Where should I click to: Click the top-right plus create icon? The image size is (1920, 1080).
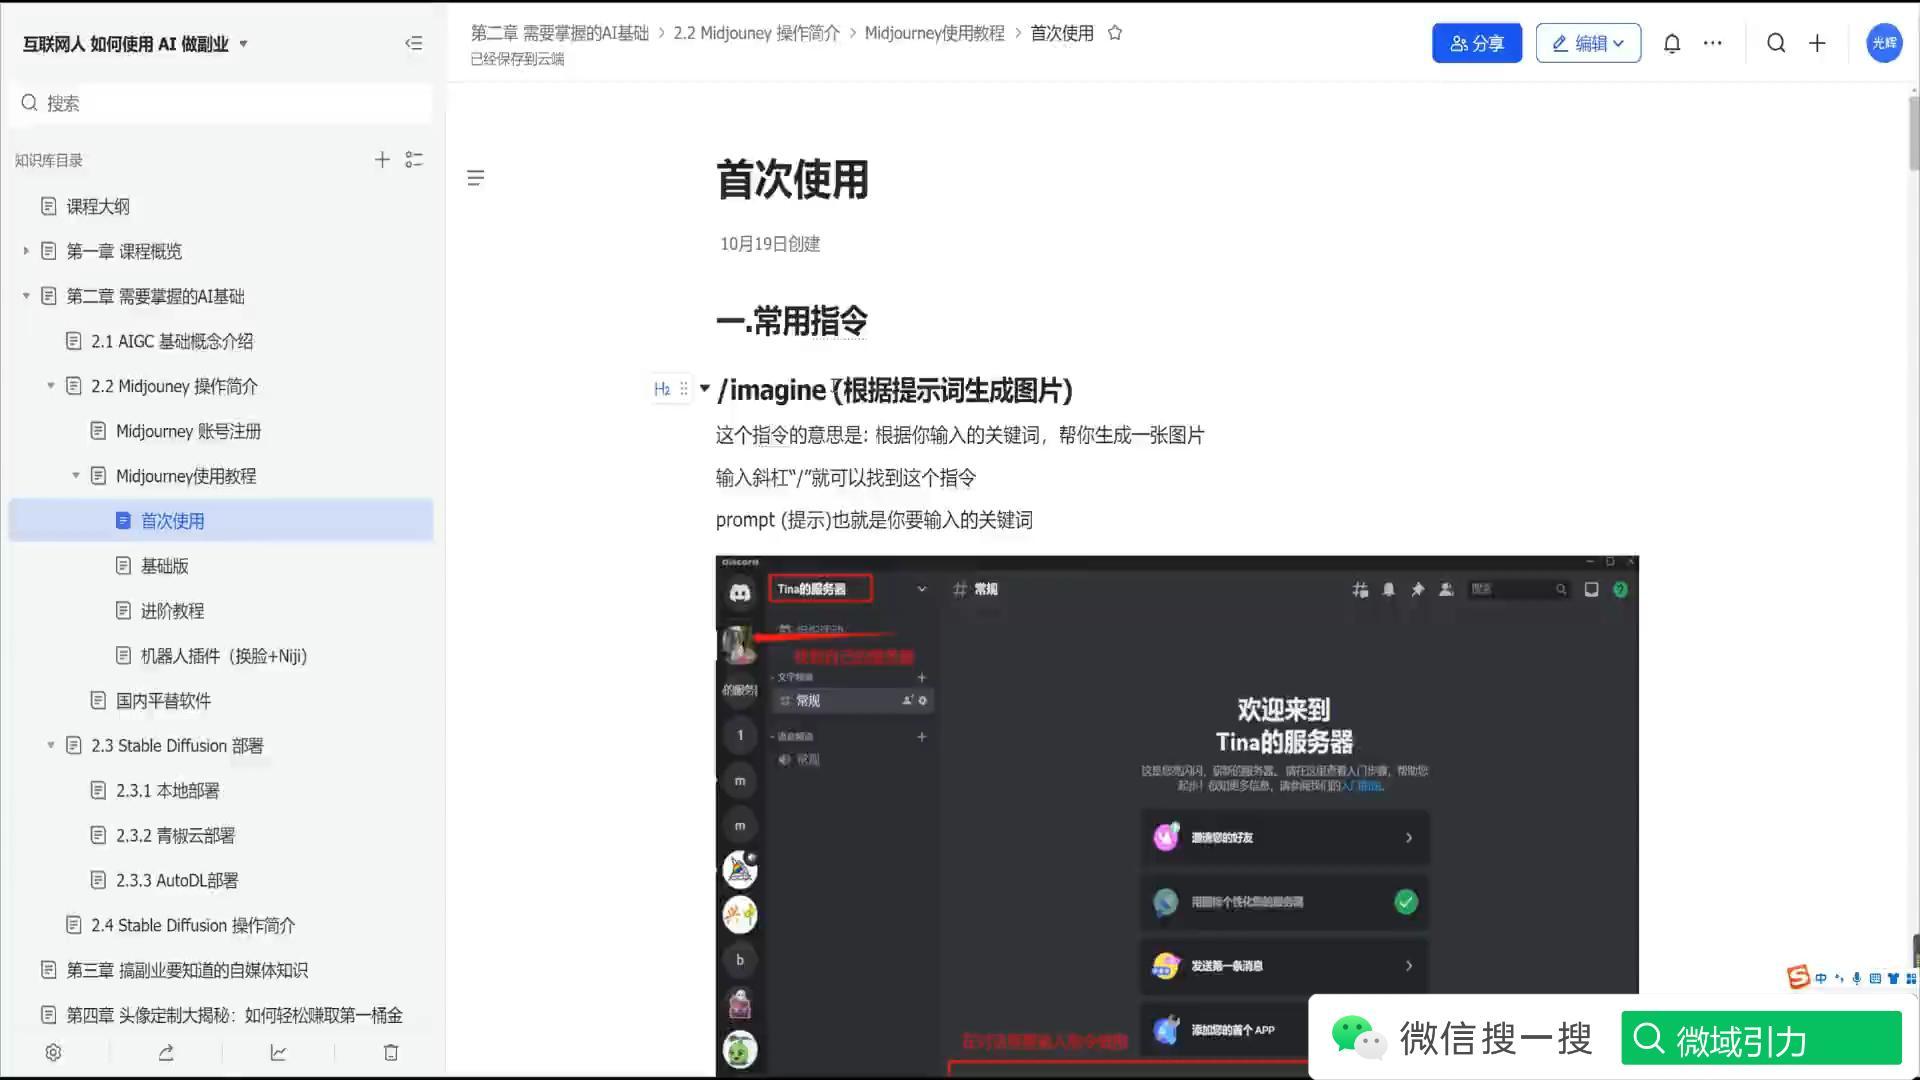click(x=1817, y=43)
